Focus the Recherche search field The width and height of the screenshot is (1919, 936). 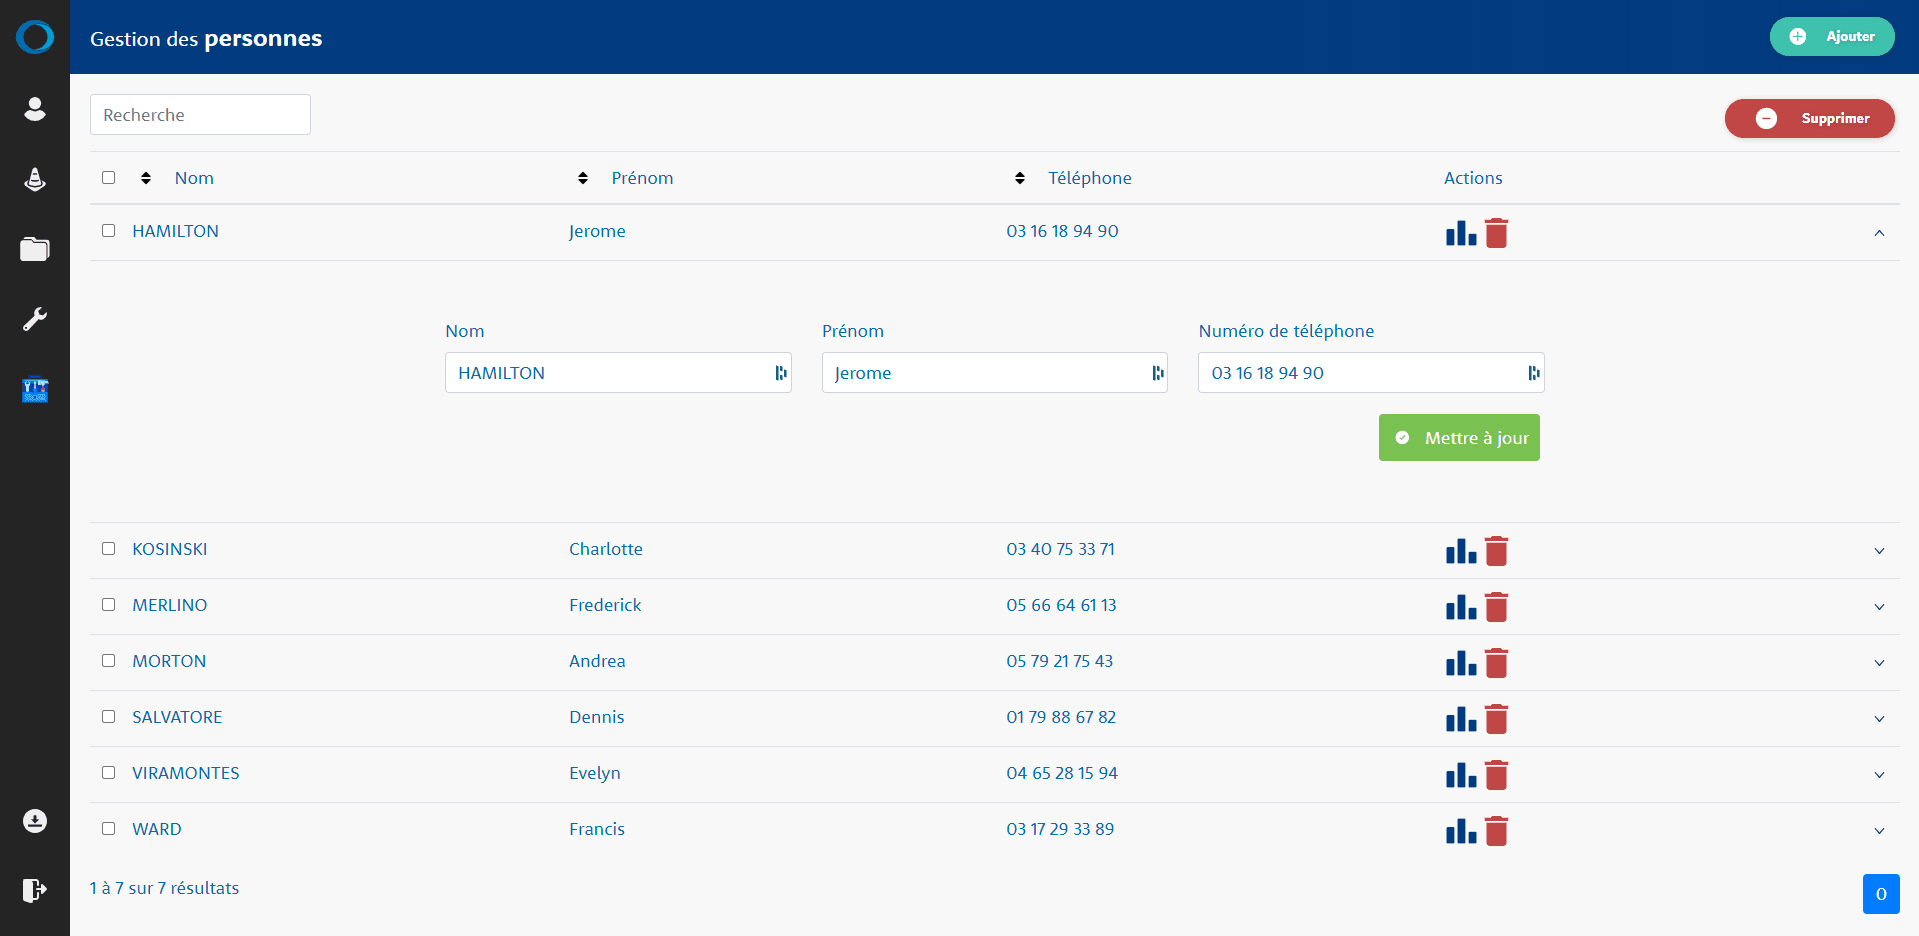[200, 115]
